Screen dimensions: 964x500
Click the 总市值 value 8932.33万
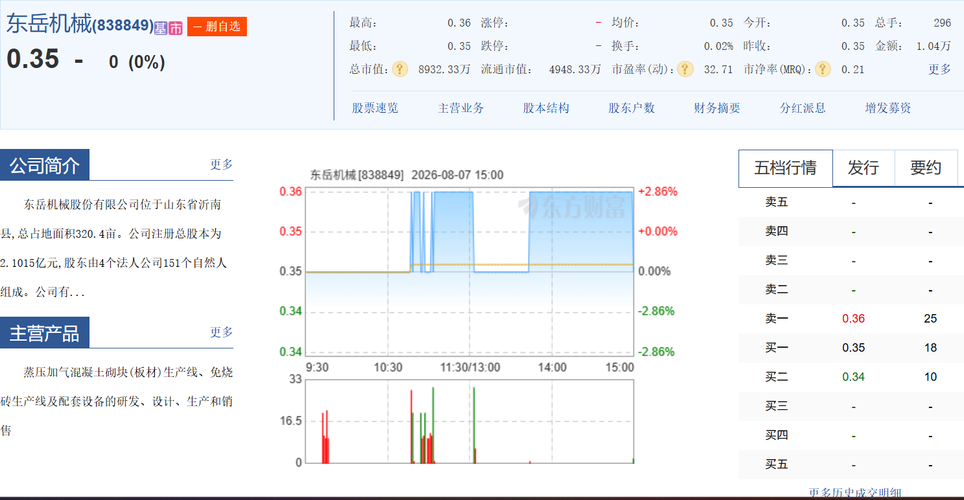click(444, 69)
